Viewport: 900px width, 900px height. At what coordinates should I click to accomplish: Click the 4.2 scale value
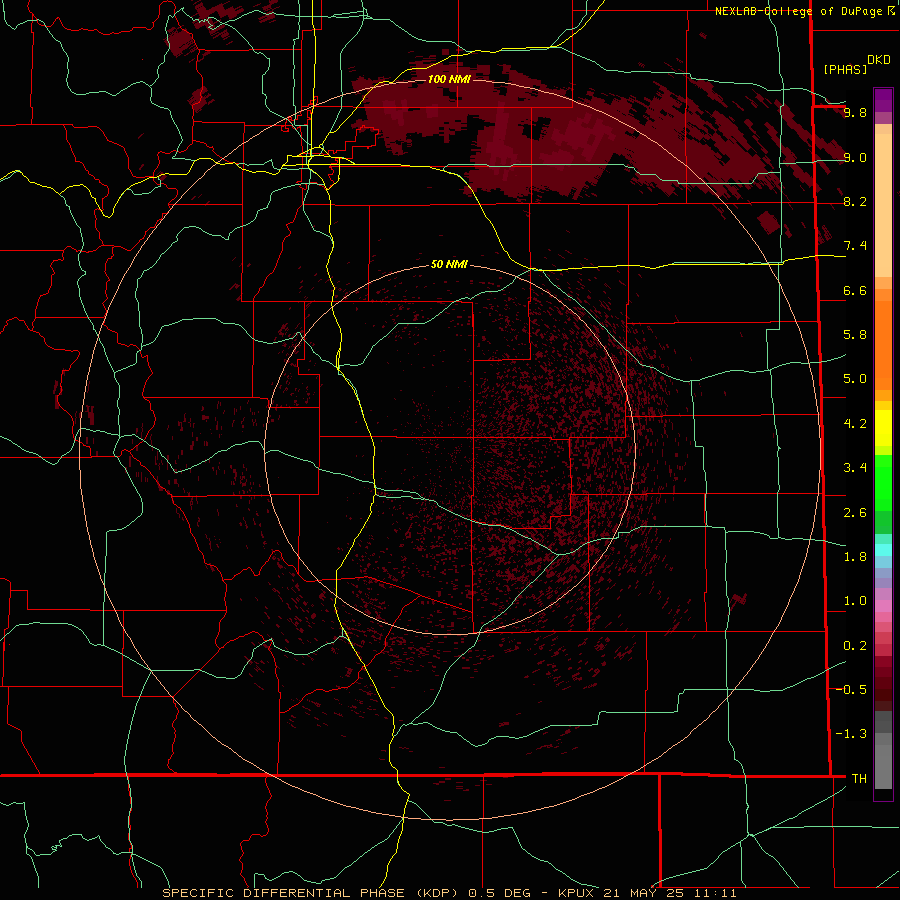[x=855, y=424]
